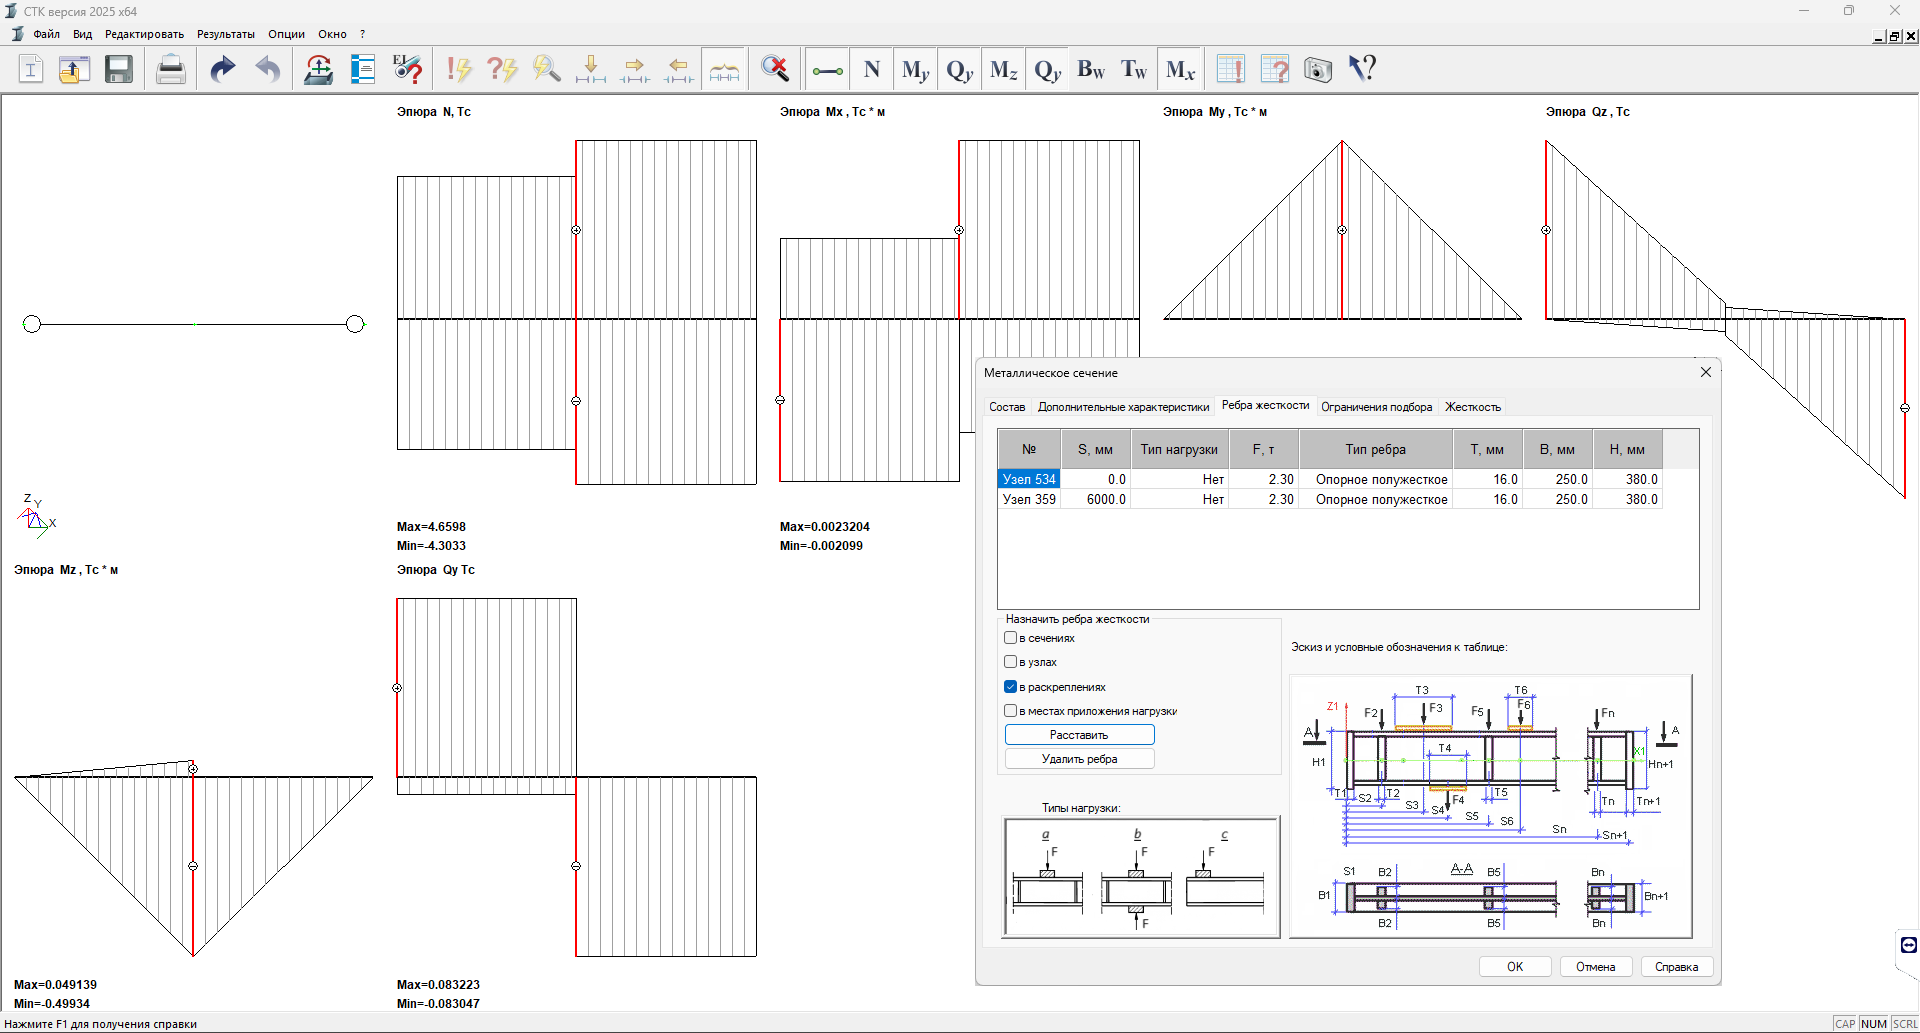Click the Bw bimoment diagram button
The height and width of the screenshot is (1033, 1920).
click(x=1091, y=69)
